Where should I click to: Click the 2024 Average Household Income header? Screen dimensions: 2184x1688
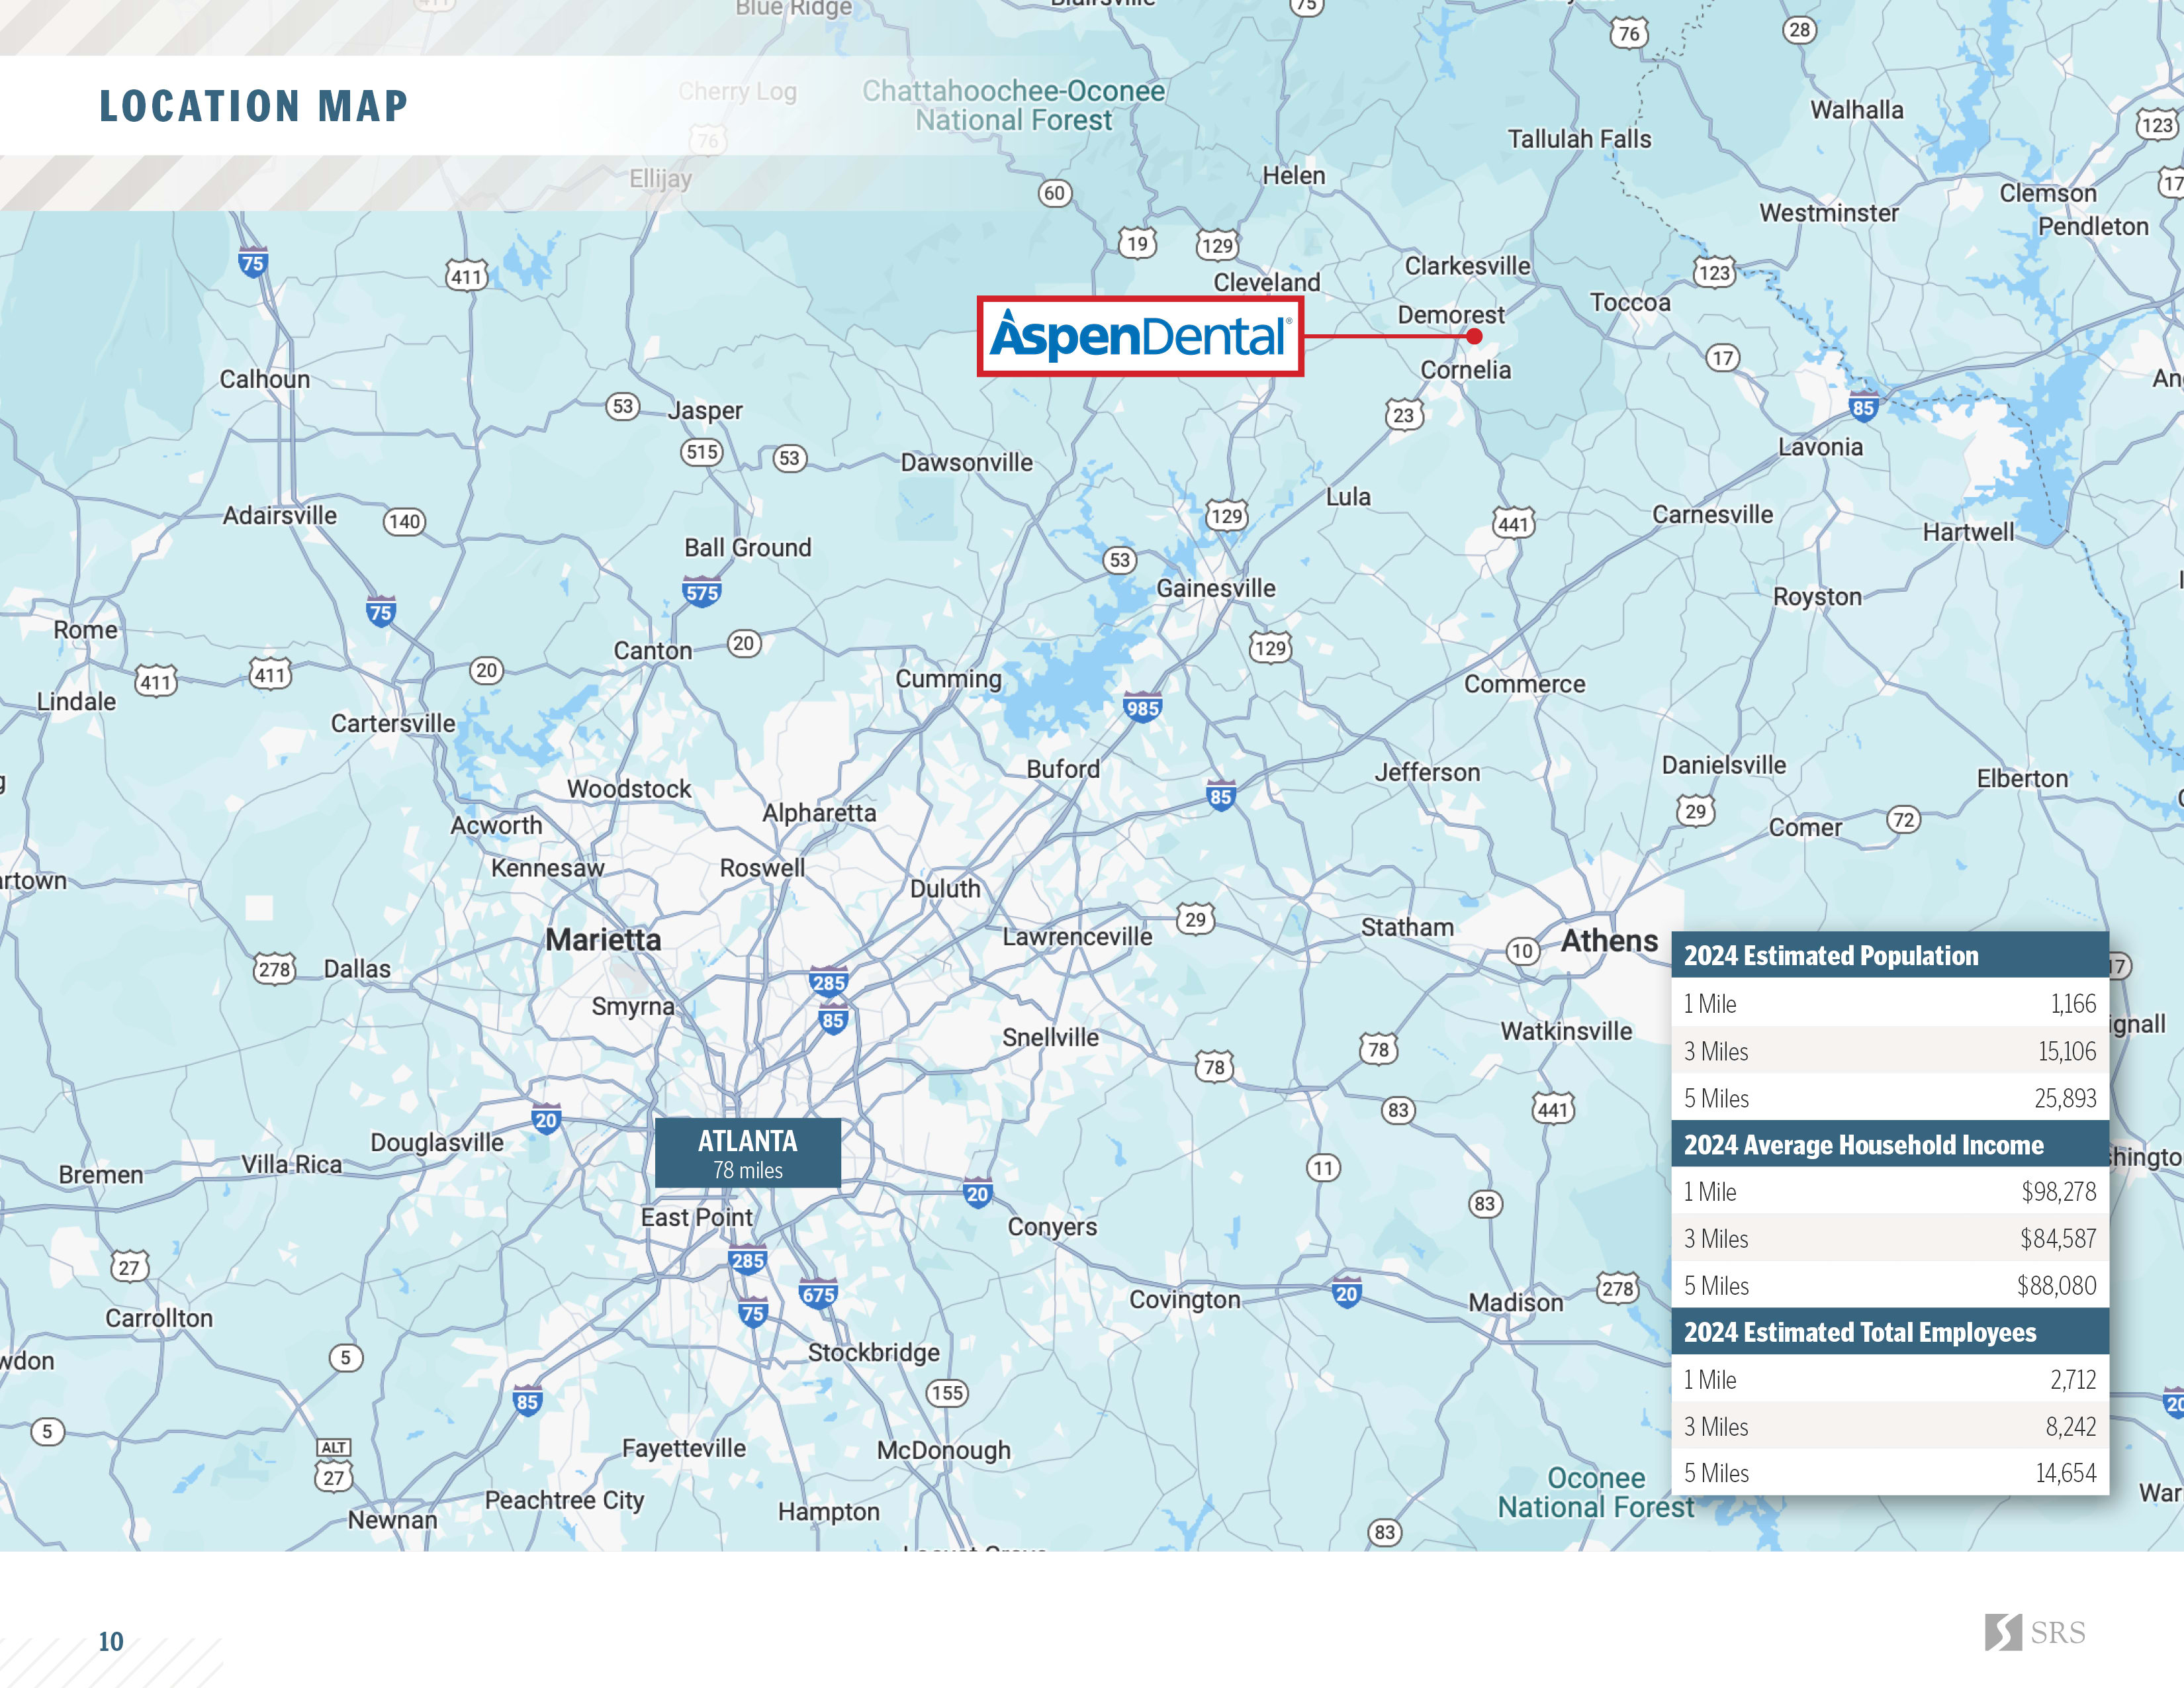coord(1890,1144)
